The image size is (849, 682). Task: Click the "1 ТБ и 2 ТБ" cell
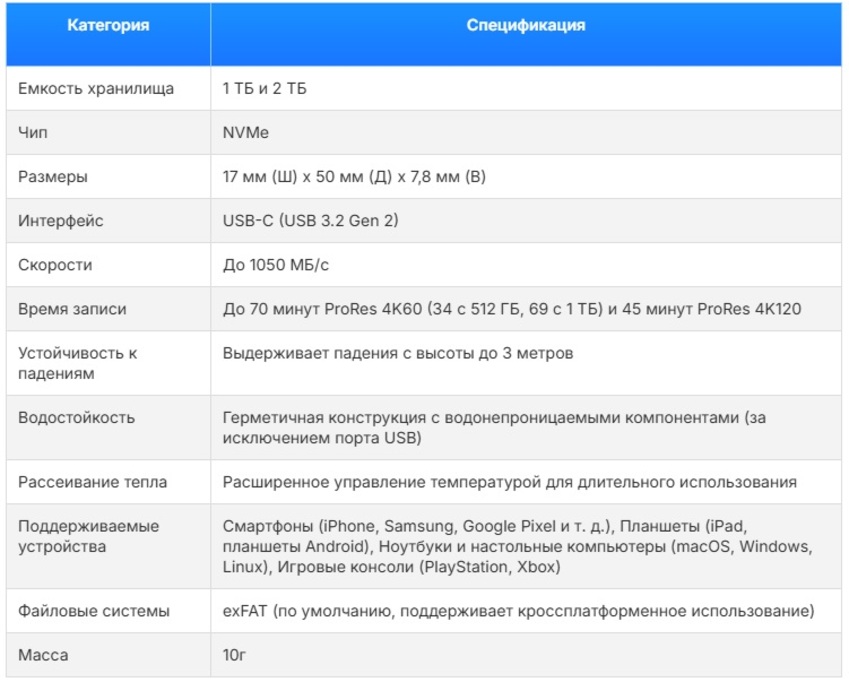click(x=265, y=89)
